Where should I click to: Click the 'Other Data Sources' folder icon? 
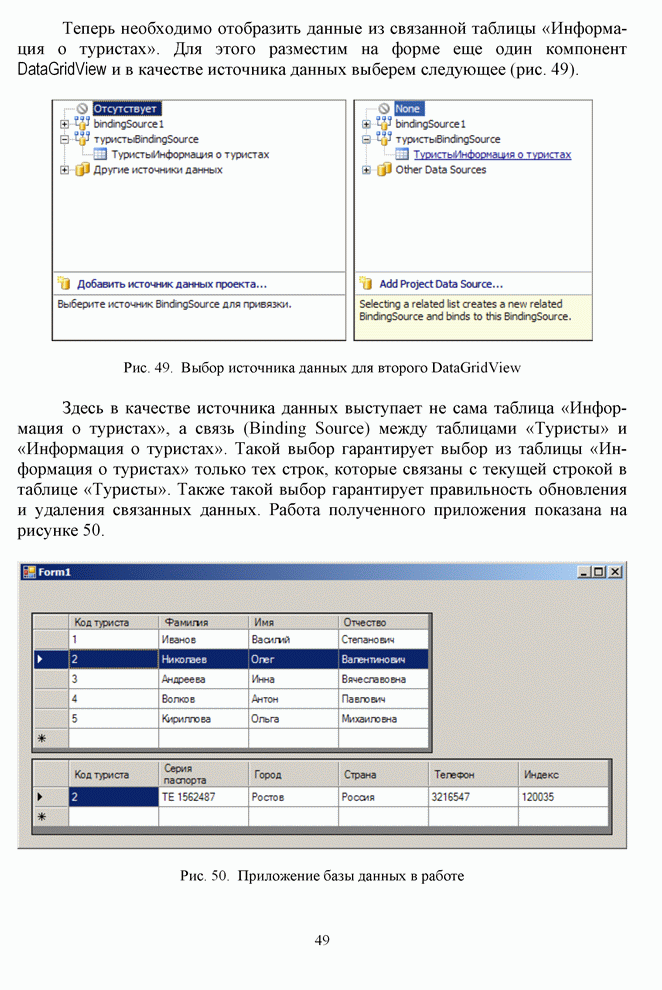tap(383, 170)
